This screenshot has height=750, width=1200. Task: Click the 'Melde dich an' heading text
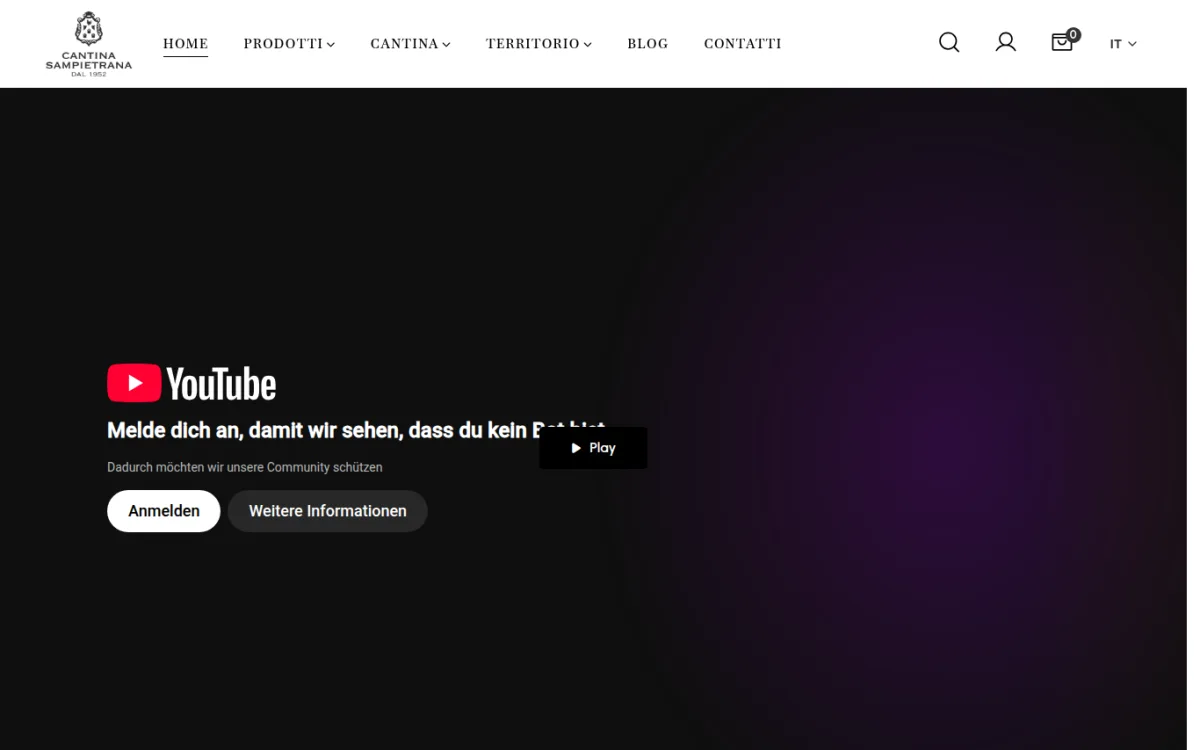click(x=320, y=431)
